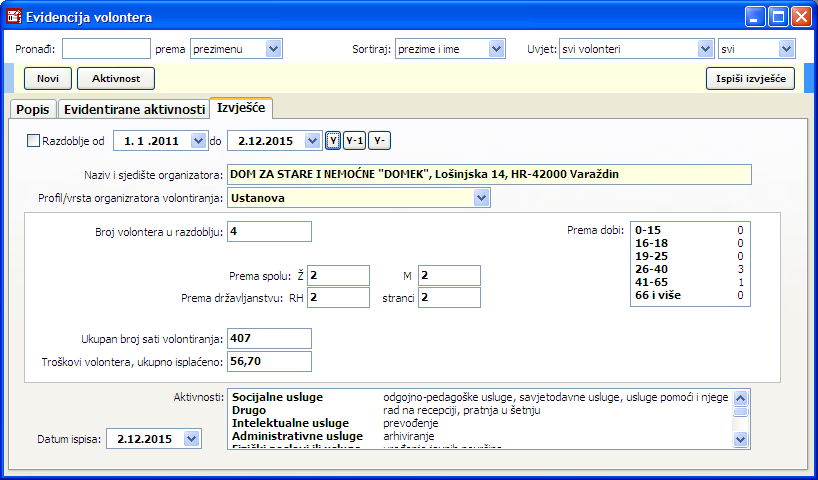Expand the Uvjet svi volonteri dropdown
Image resolution: width=818 pixels, height=480 pixels.
tap(706, 49)
